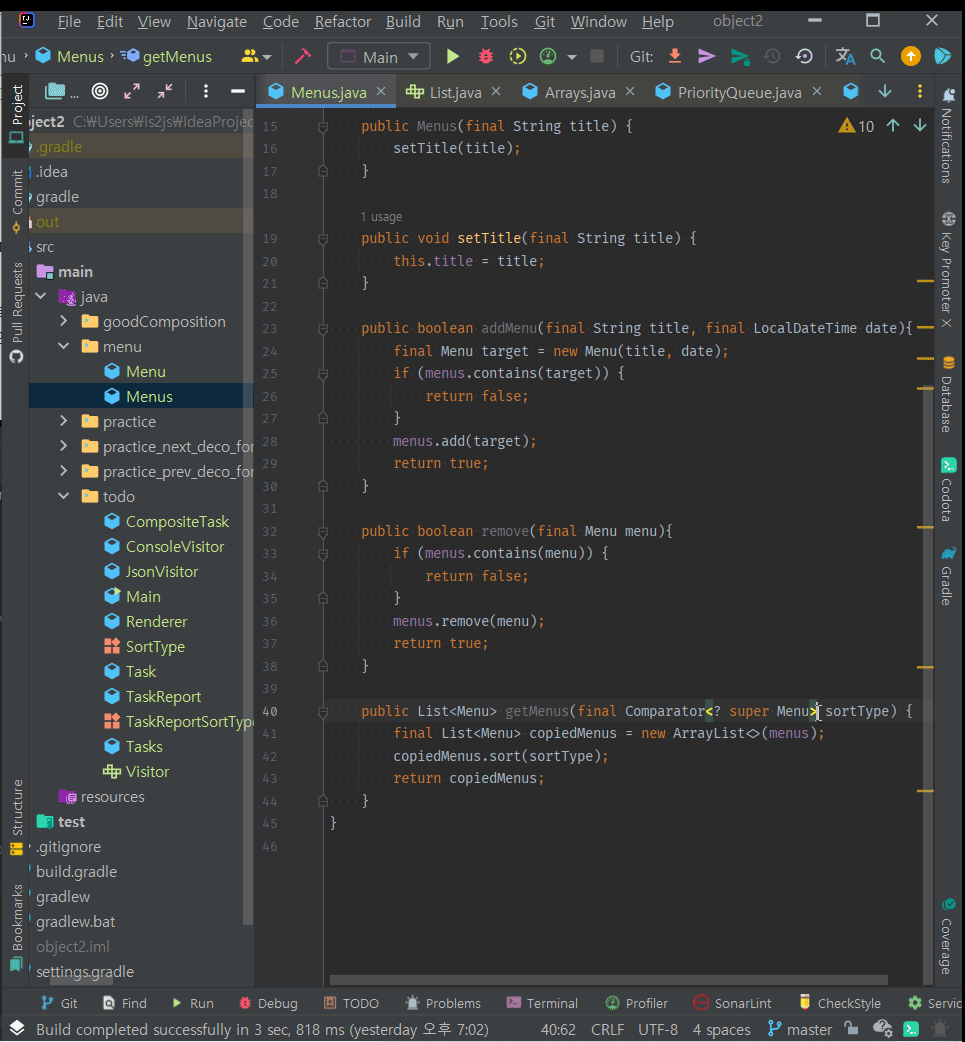Click the master branch widget
965x1042 pixels.
[x=800, y=1029]
